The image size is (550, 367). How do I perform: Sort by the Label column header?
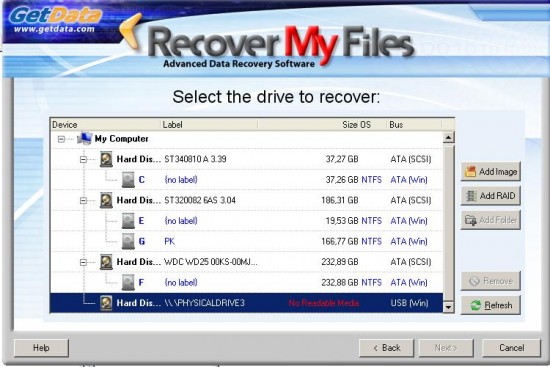coord(209,125)
